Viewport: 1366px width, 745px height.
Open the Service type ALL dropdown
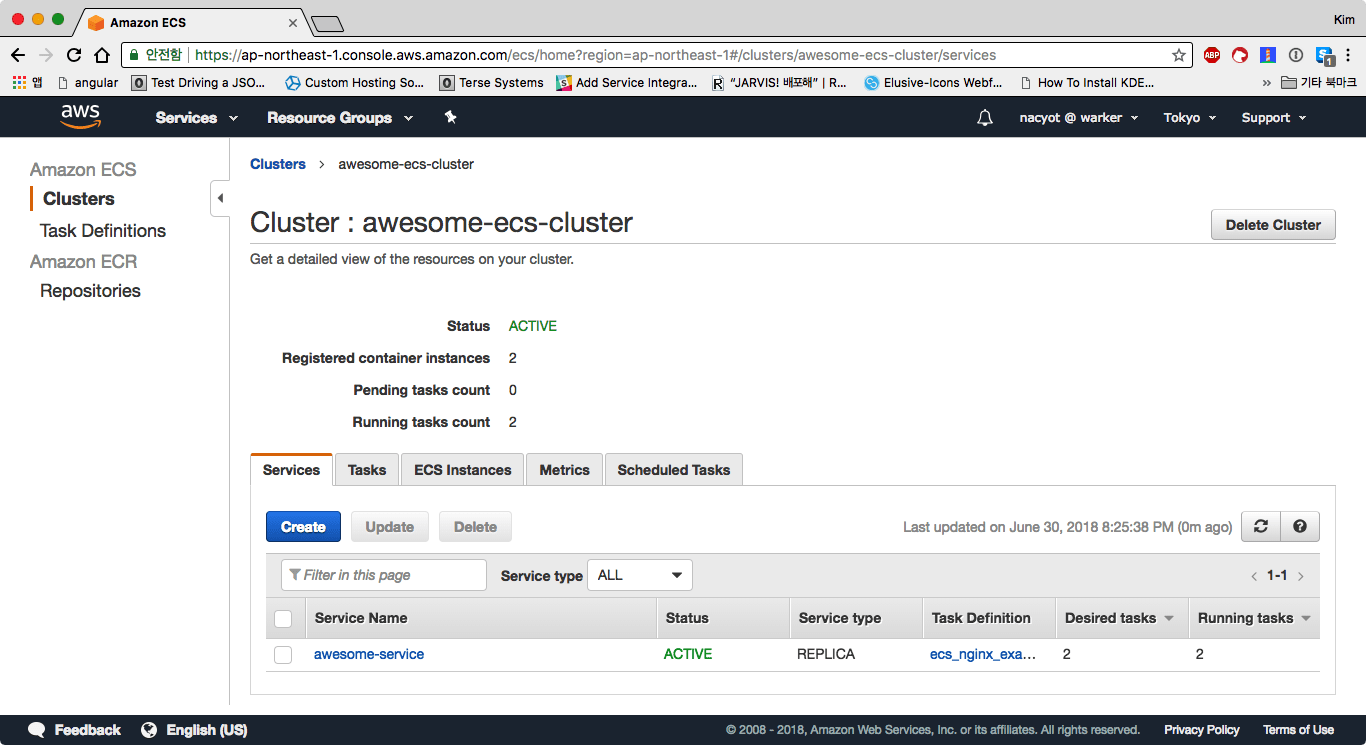click(x=639, y=575)
